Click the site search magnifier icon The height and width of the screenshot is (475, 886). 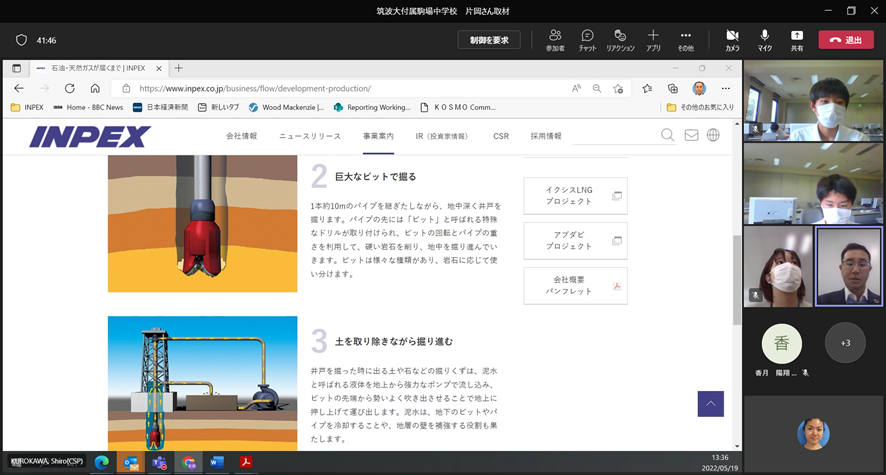[x=667, y=135]
